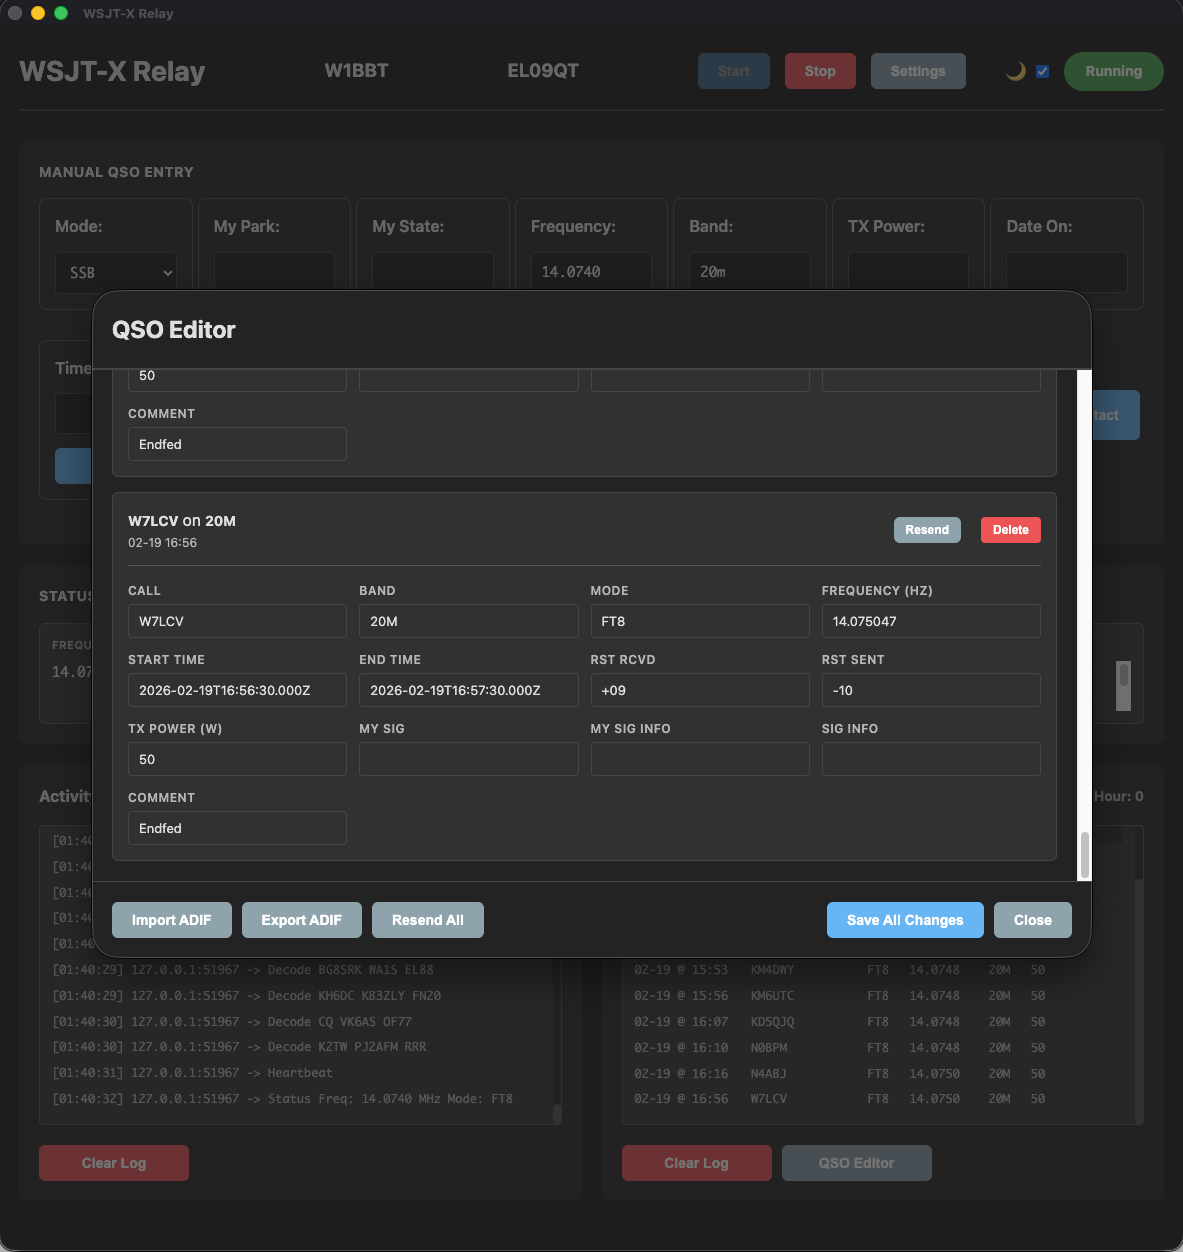
Task: Click the moon dark mode icon
Action: click(x=1015, y=70)
